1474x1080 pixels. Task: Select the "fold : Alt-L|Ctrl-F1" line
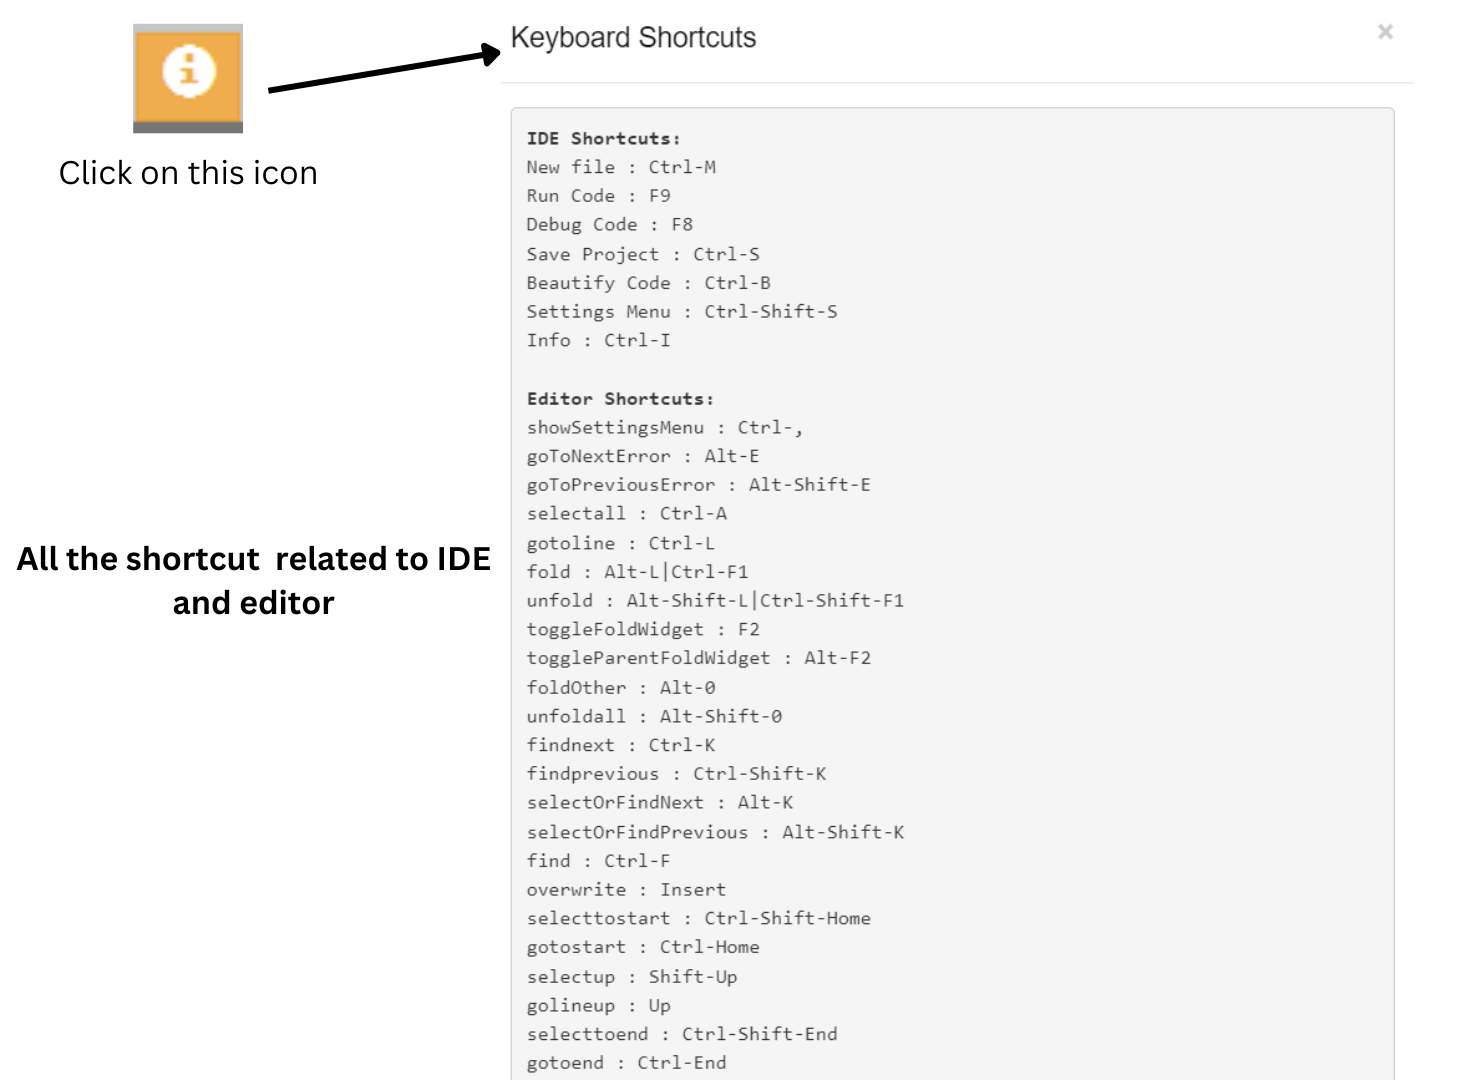coord(640,571)
